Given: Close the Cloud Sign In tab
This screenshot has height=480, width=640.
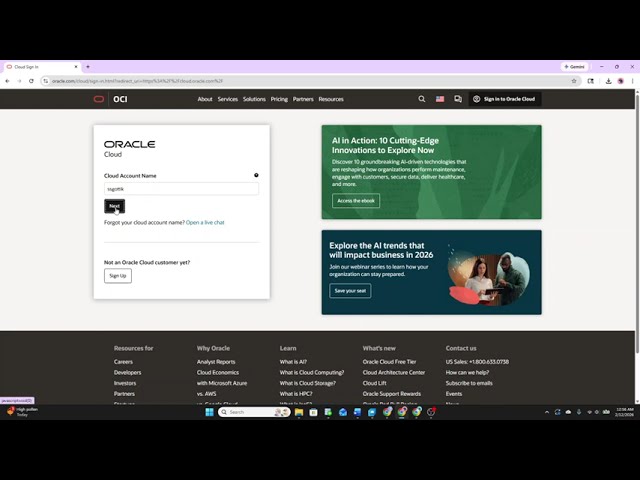Looking at the screenshot, I should [x=76, y=67].
